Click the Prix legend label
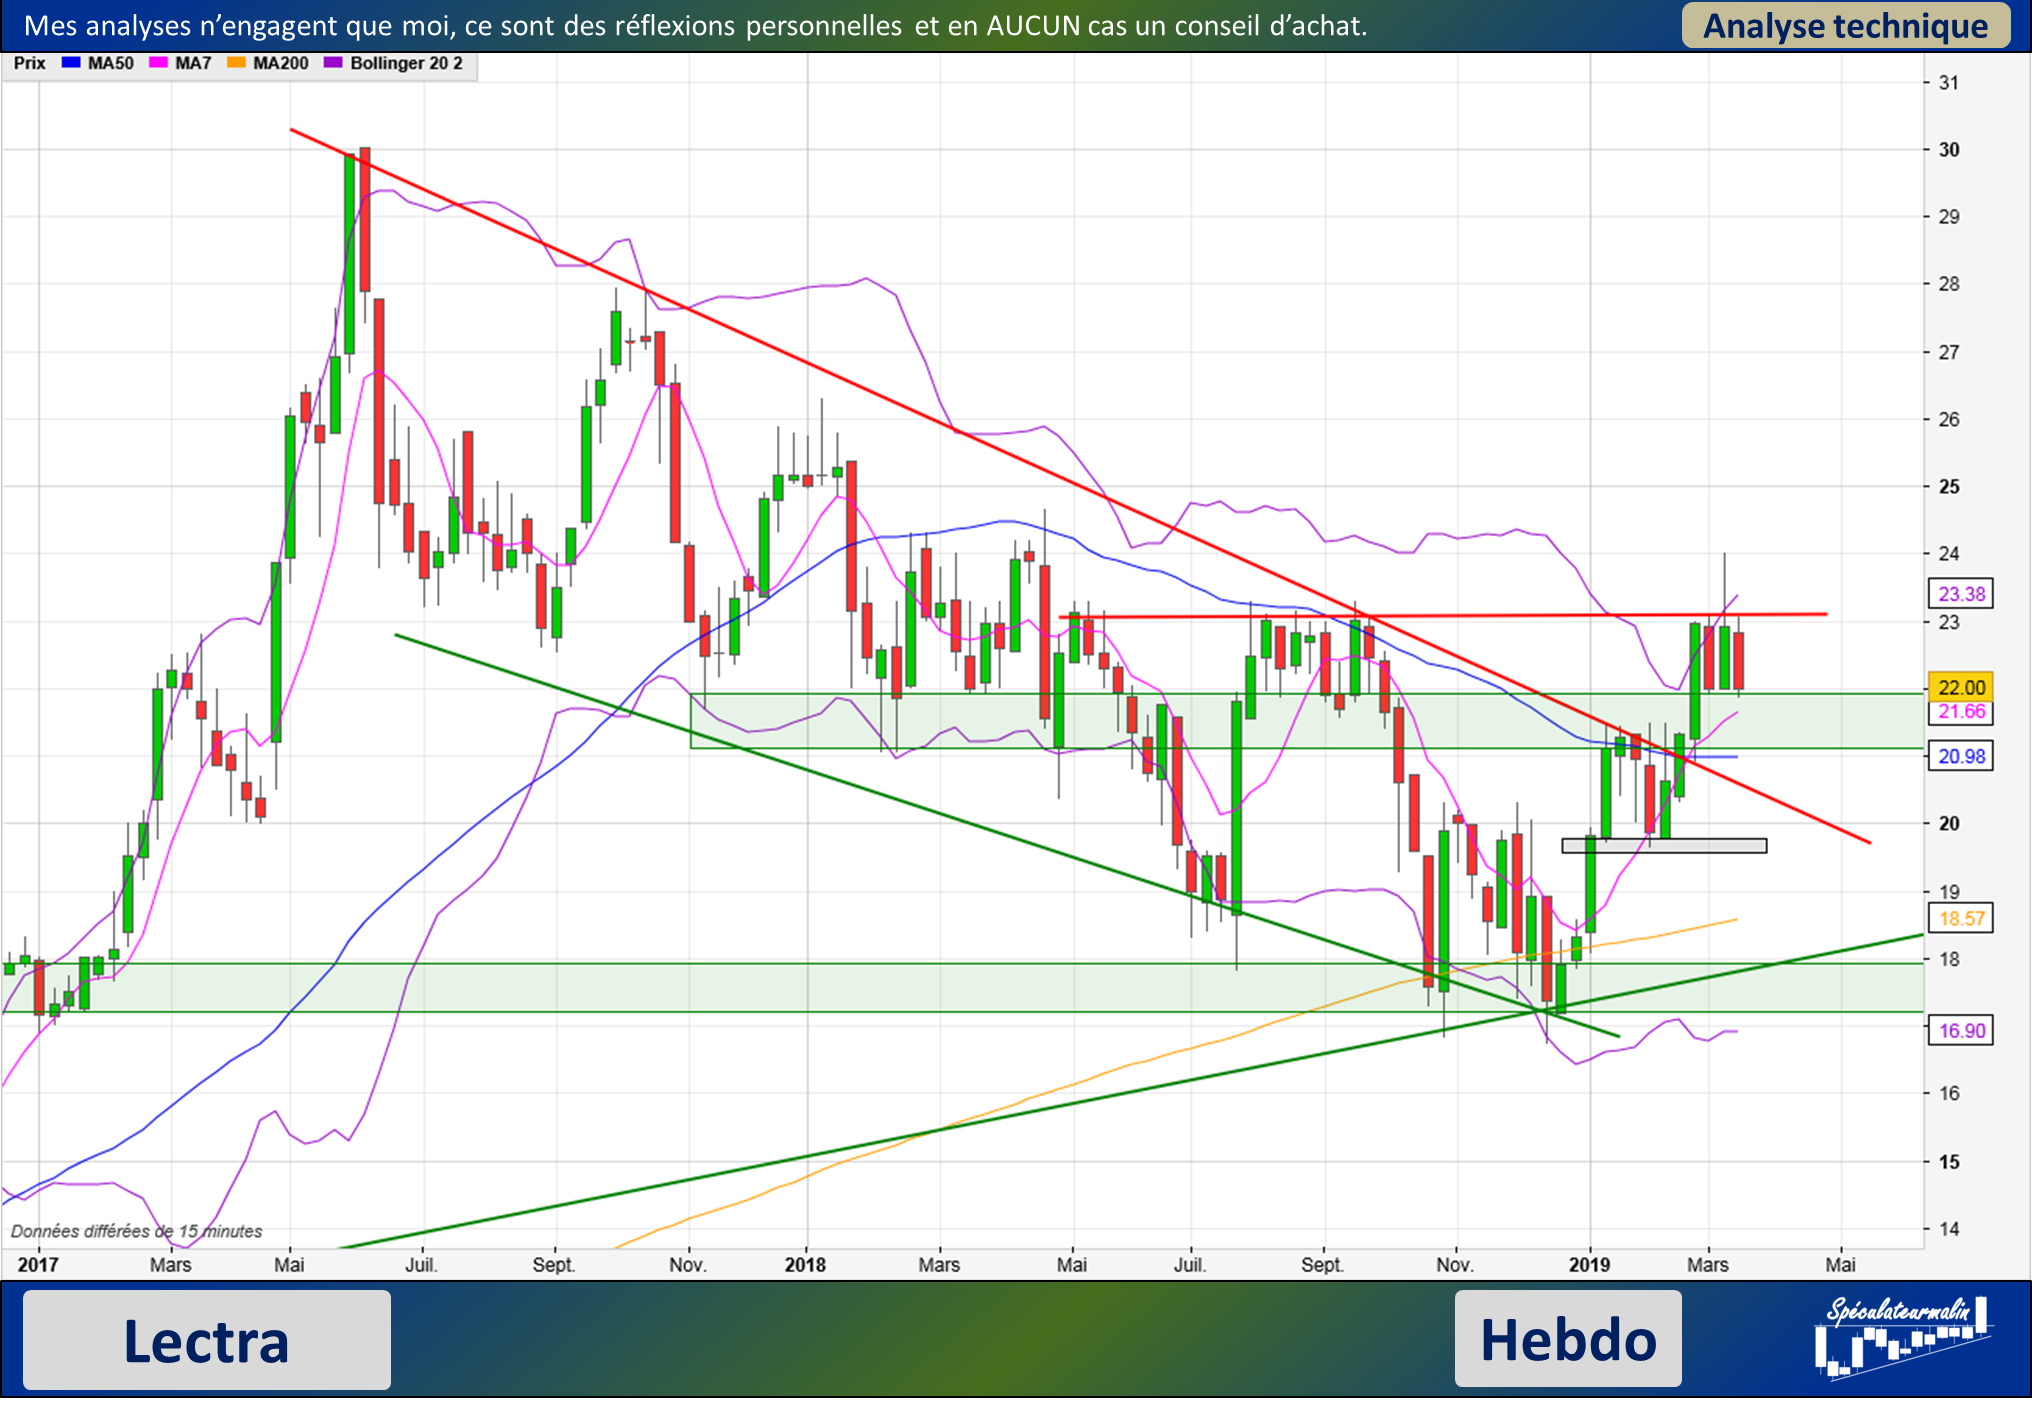Viewport: 2032px width, 1410px height. [x=29, y=63]
